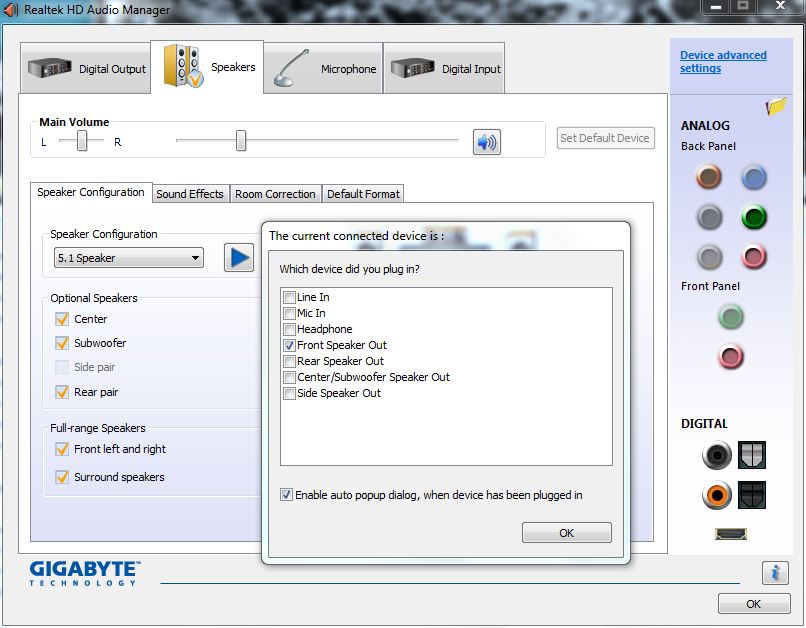
Task: Click the orange digital coaxial jack
Action: pos(717,495)
